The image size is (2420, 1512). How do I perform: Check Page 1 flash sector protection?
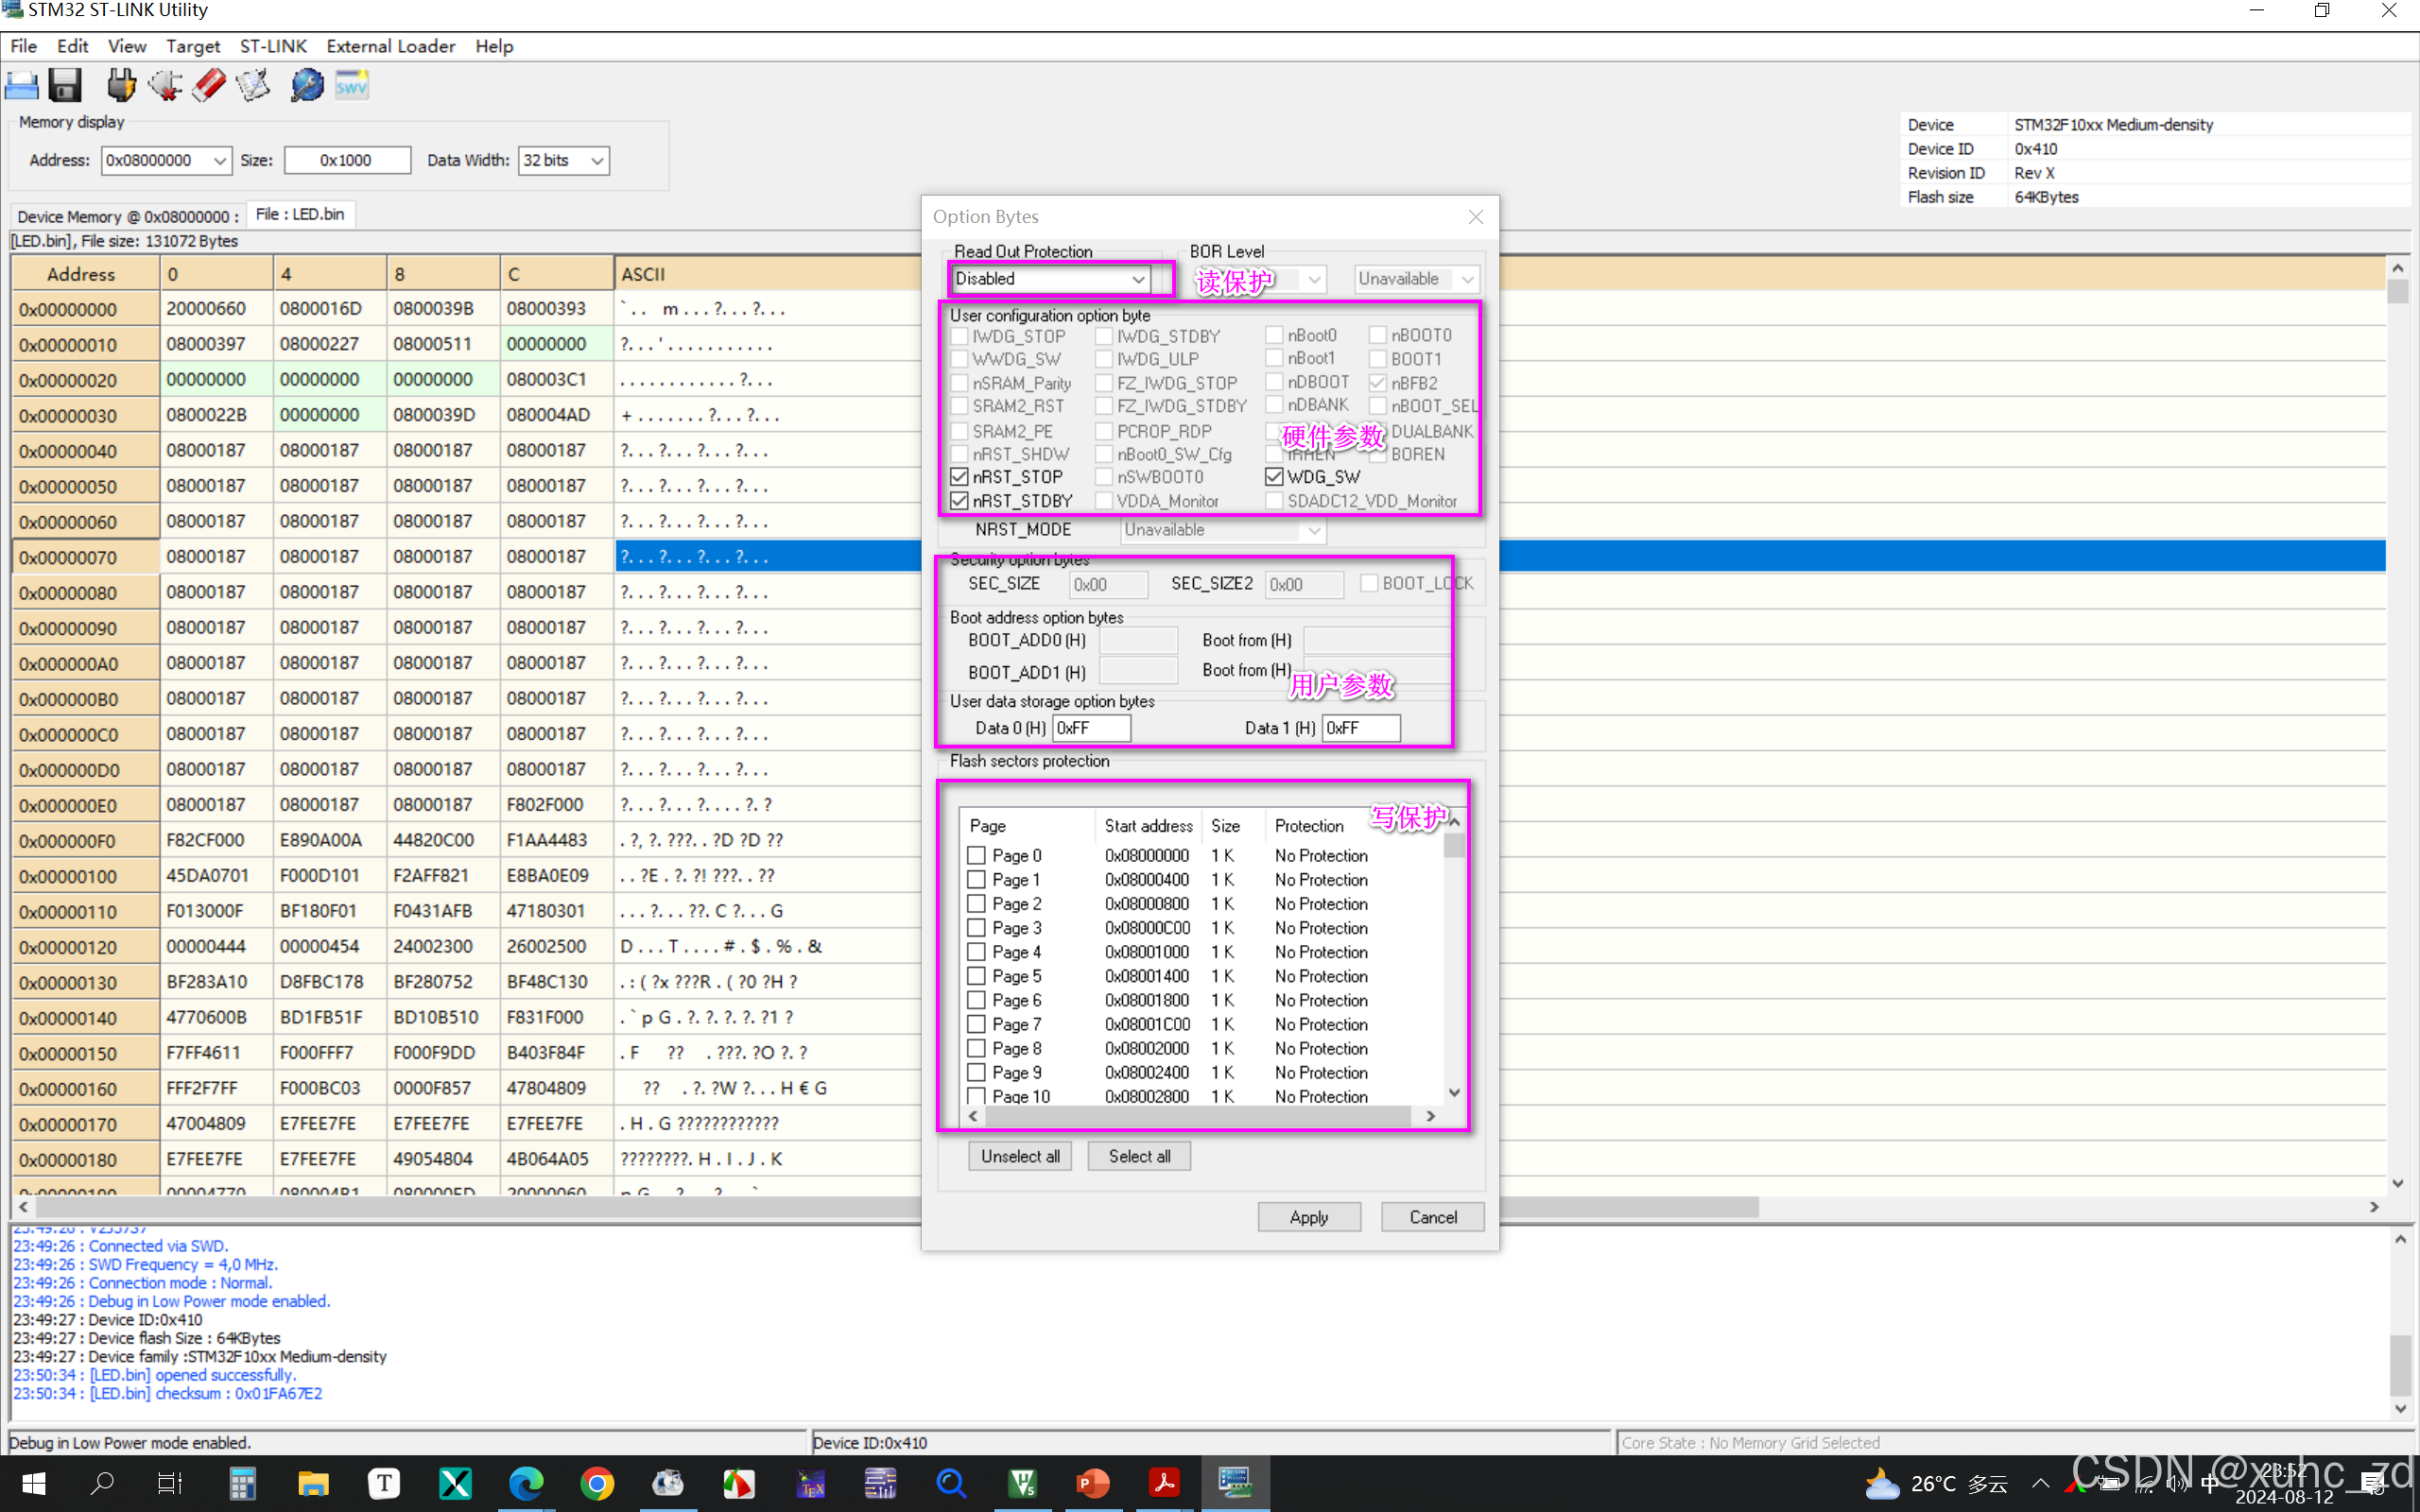point(977,879)
